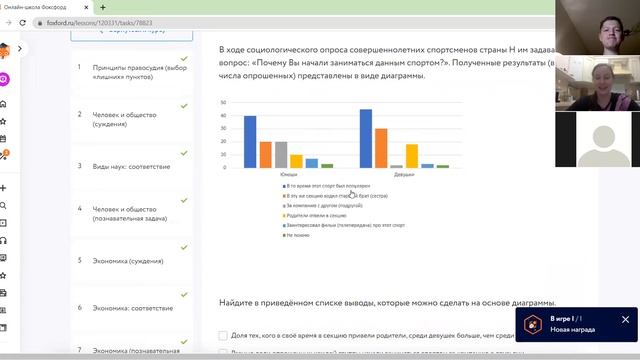Click legend entry Родители отвели в секцию
Image resolution: width=640 pixels, height=360 pixels.
point(315,216)
